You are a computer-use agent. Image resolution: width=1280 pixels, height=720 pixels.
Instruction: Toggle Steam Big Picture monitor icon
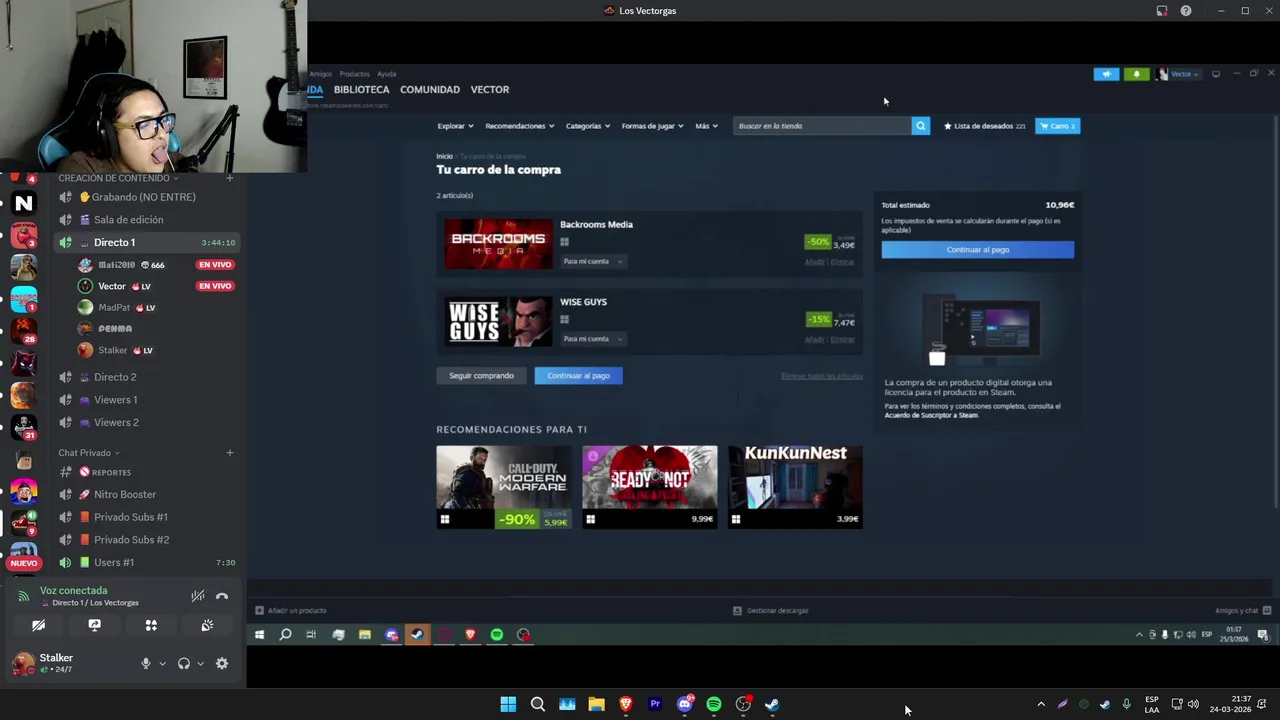[1216, 74]
